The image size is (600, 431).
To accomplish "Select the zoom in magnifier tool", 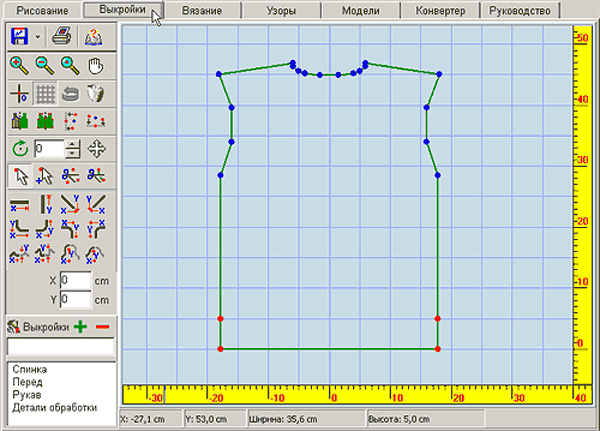I will (19, 66).
